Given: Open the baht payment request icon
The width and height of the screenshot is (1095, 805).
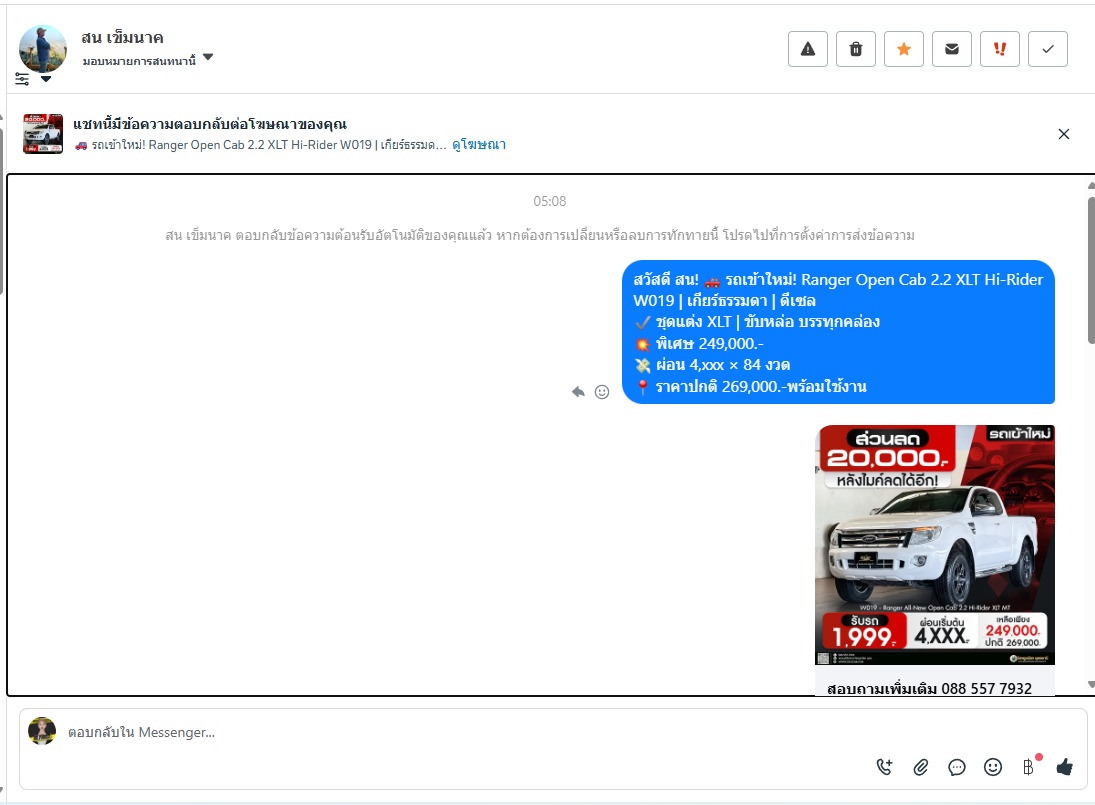Looking at the screenshot, I should tap(1029, 767).
